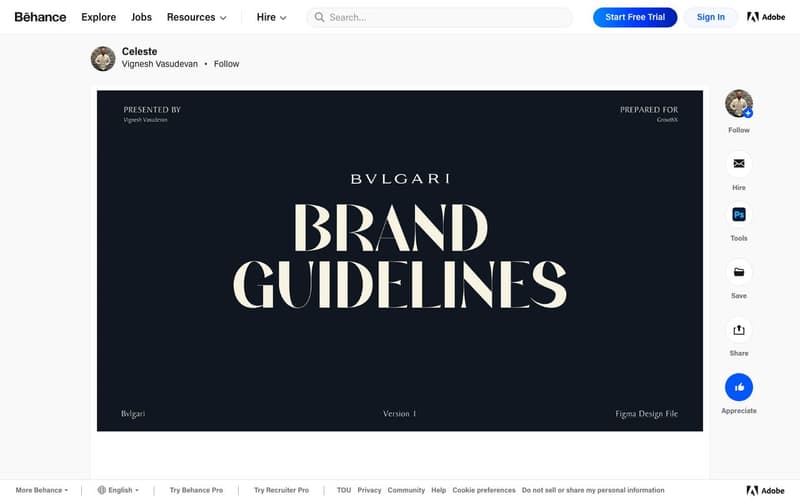The height and width of the screenshot is (500, 800).
Task: Share the project via the share icon
Action: tap(739, 330)
